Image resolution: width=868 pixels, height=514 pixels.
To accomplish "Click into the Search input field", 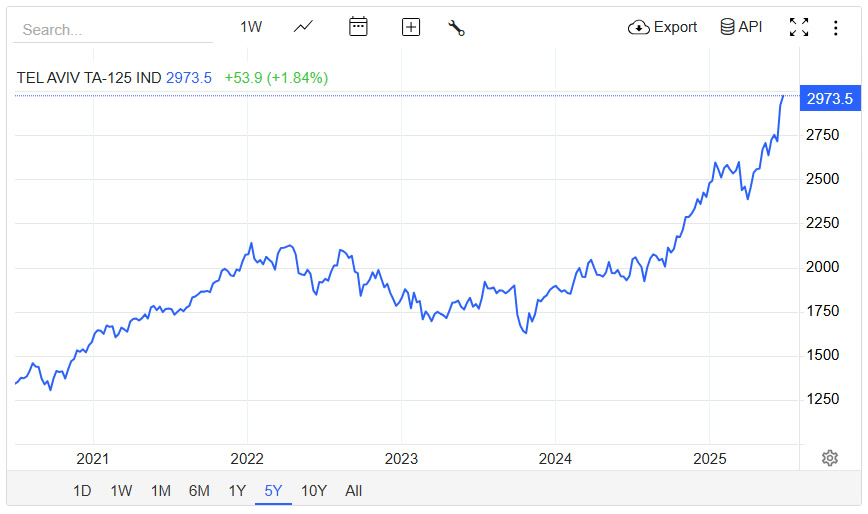I will point(113,30).
